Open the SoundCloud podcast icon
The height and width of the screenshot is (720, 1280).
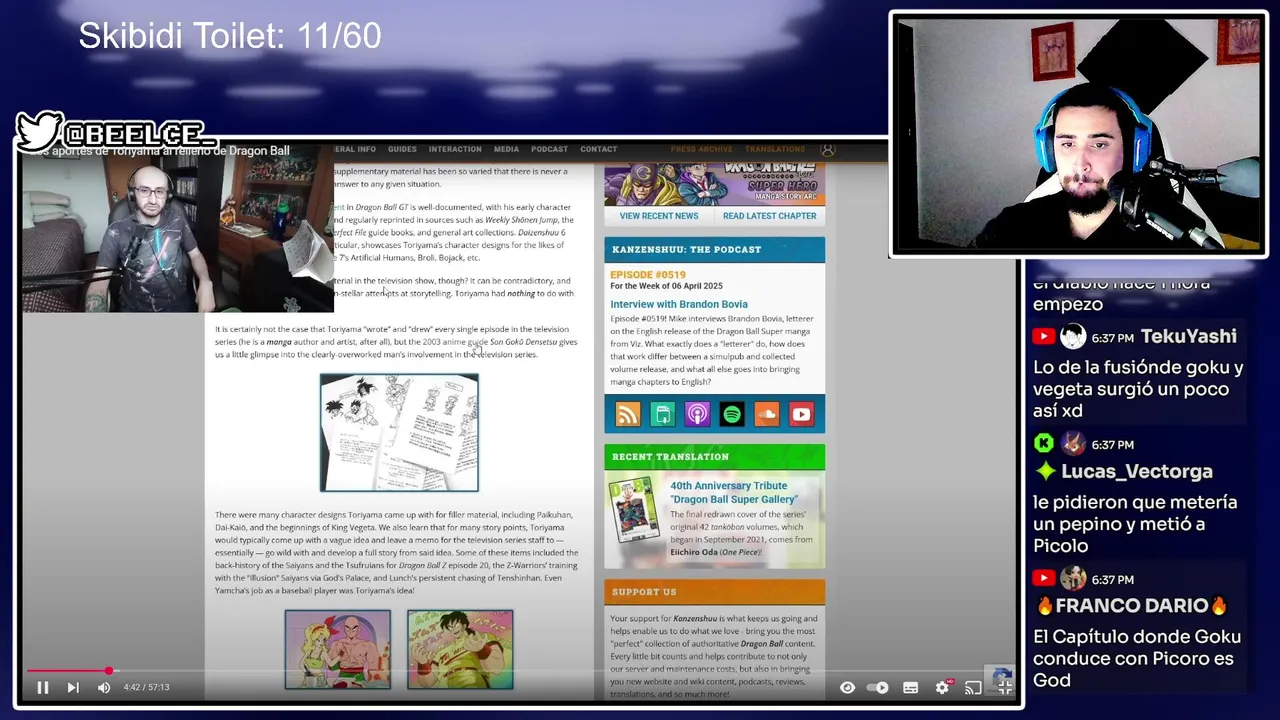pos(767,414)
